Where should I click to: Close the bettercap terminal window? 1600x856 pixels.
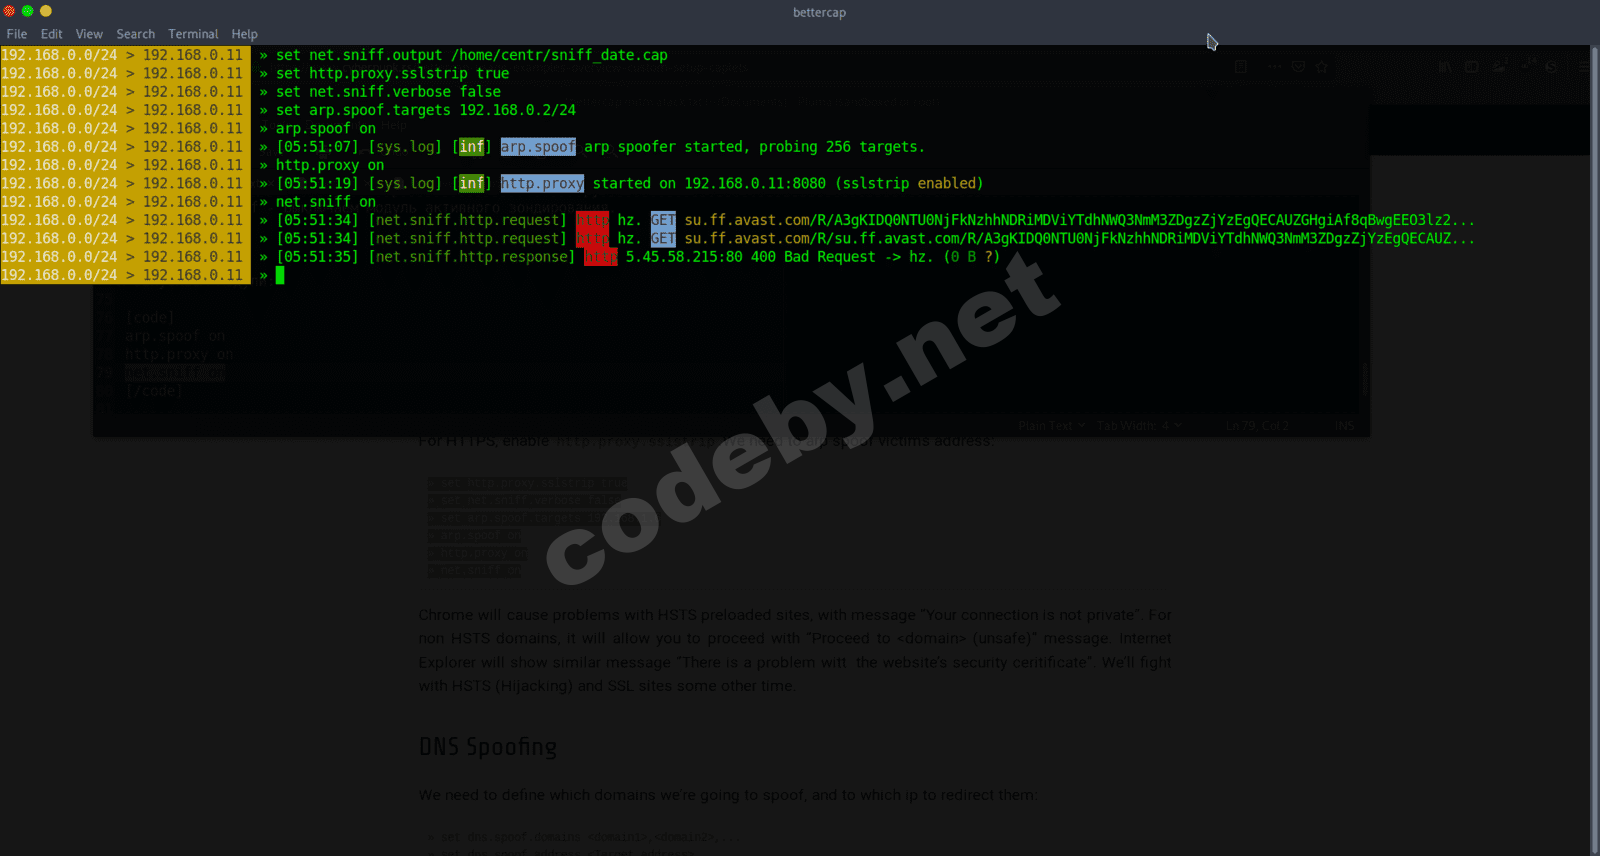pyautogui.click(x=10, y=11)
